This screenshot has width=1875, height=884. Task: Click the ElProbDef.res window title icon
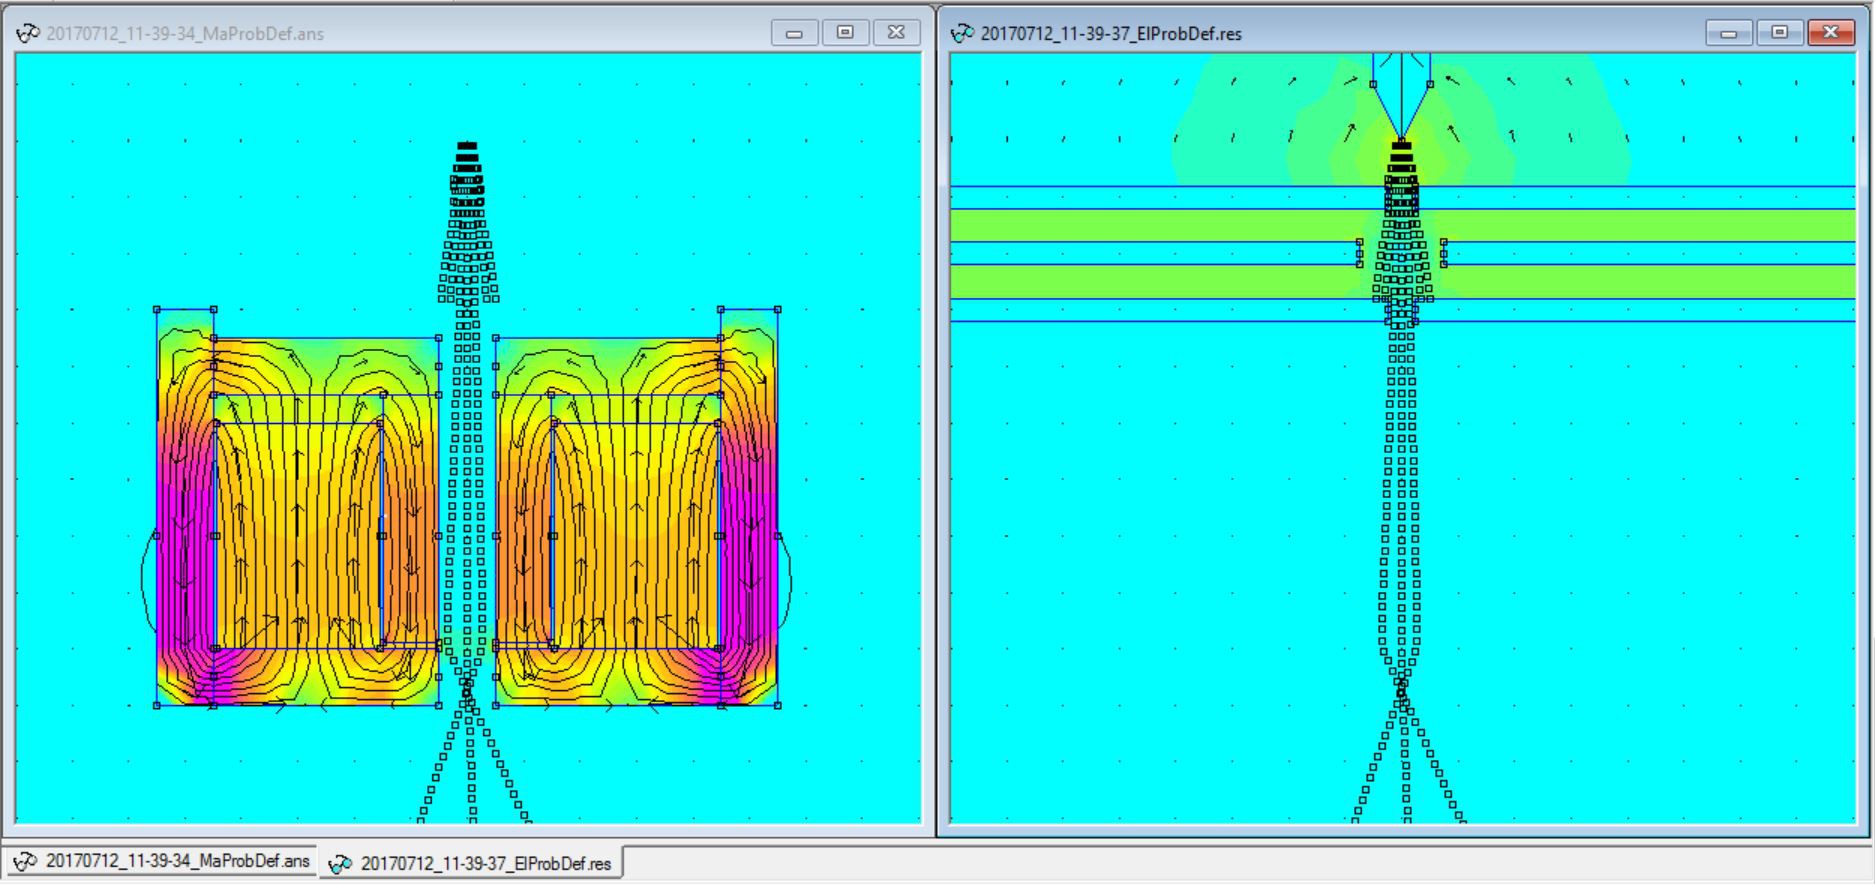tap(962, 33)
